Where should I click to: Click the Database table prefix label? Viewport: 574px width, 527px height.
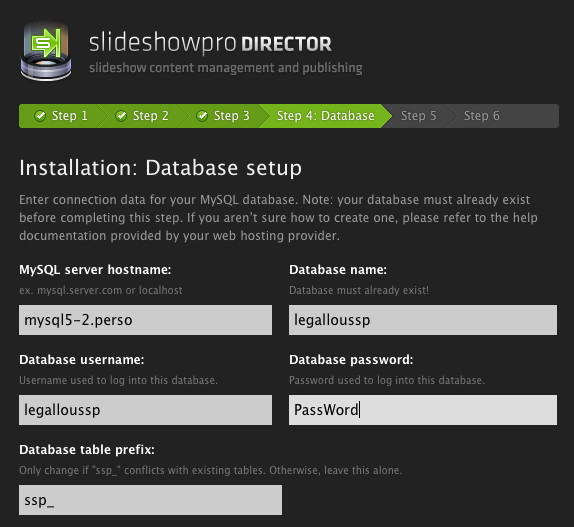coord(87,450)
